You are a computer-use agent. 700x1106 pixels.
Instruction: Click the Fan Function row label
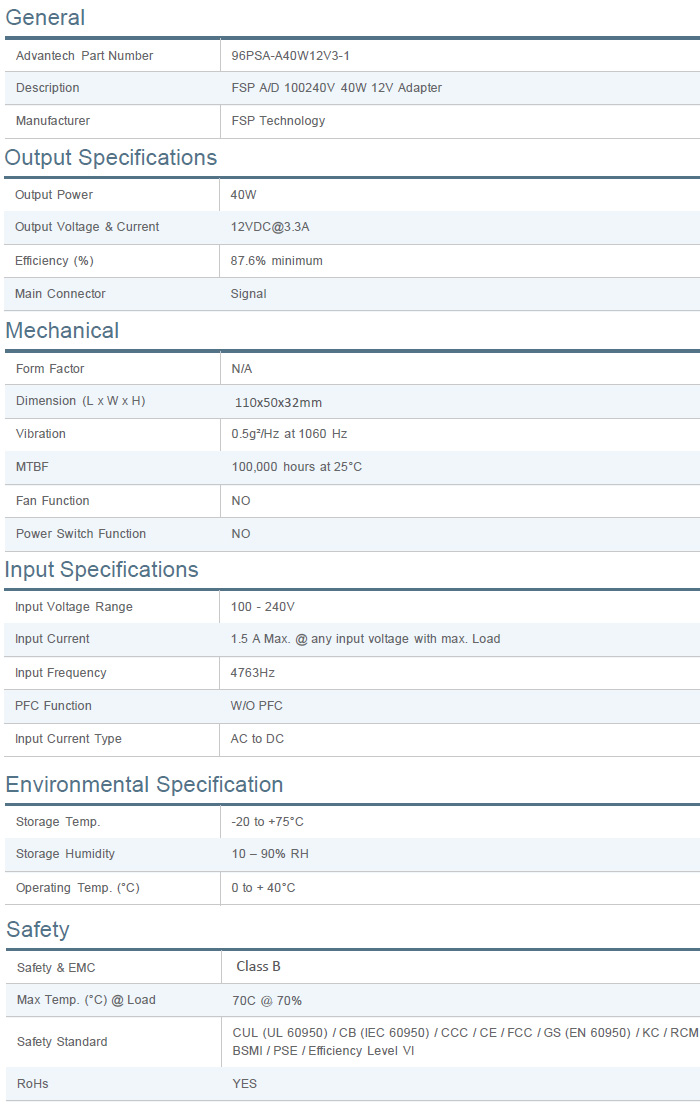click(x=53, y=501)
